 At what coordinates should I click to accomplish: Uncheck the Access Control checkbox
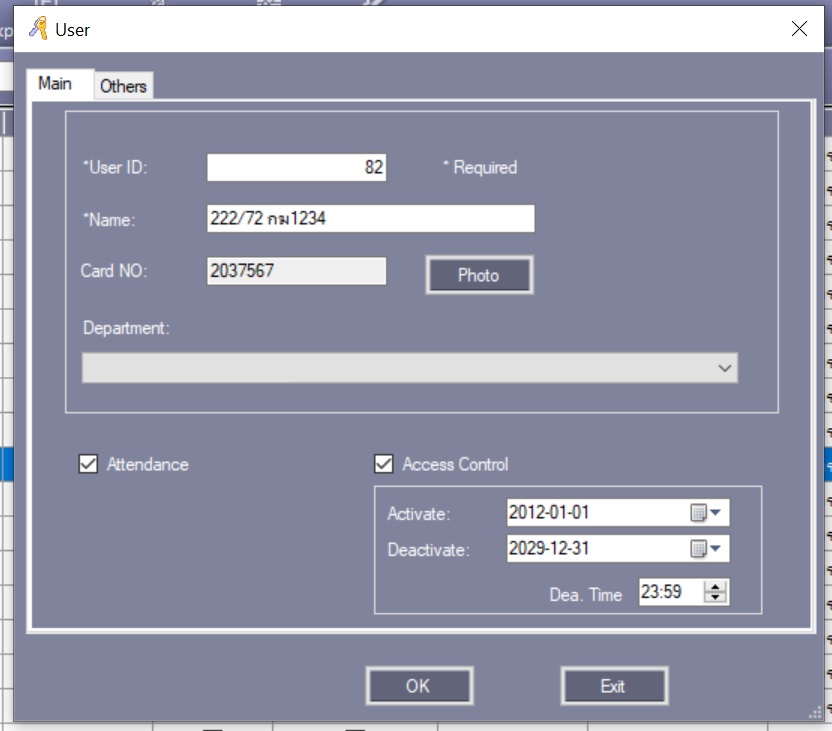coord(383,464)
